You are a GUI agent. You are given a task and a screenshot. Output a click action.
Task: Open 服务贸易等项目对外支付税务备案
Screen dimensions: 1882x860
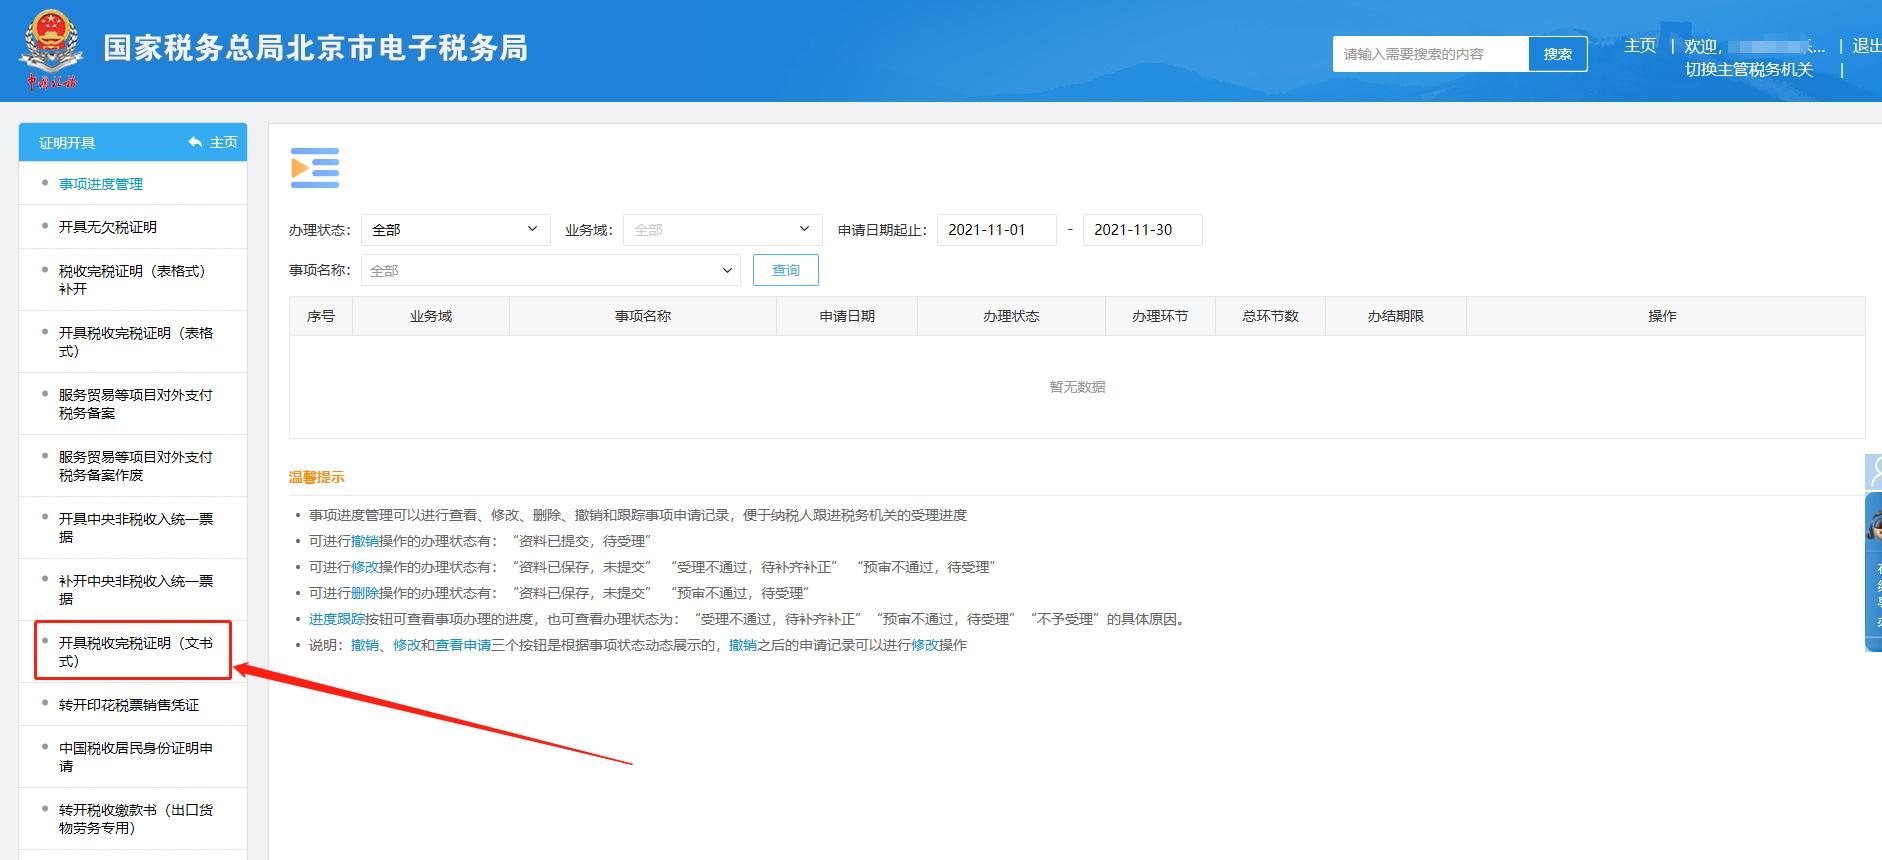pyautogui.click(x=136, y=404)
